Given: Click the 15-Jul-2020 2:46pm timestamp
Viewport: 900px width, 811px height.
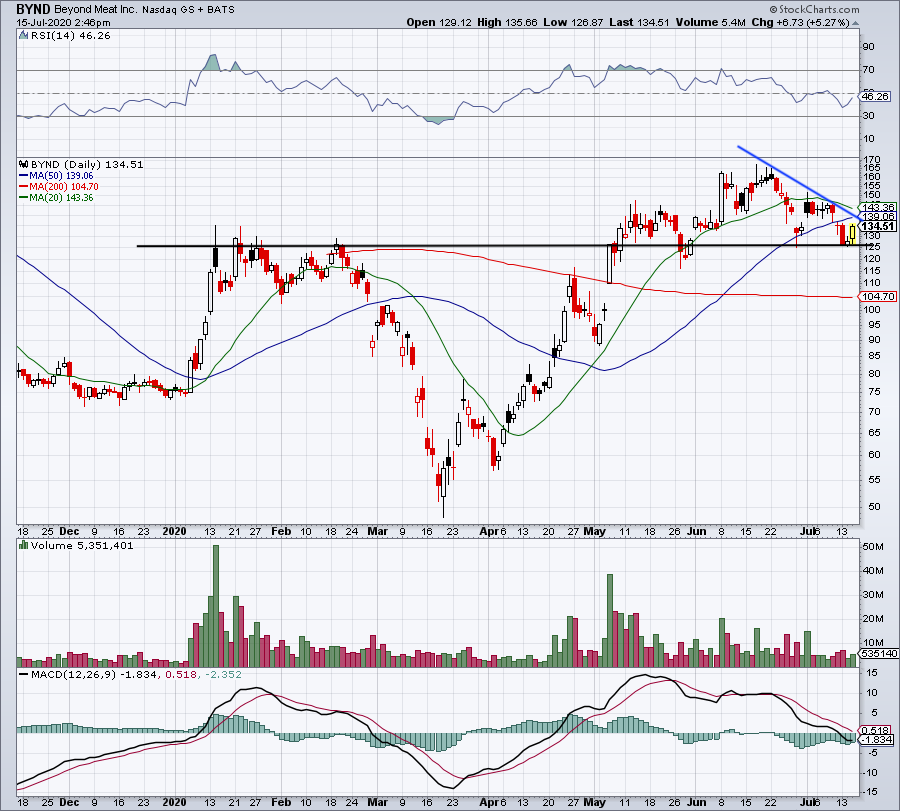Looking at the screenshot, I should 63,23.
